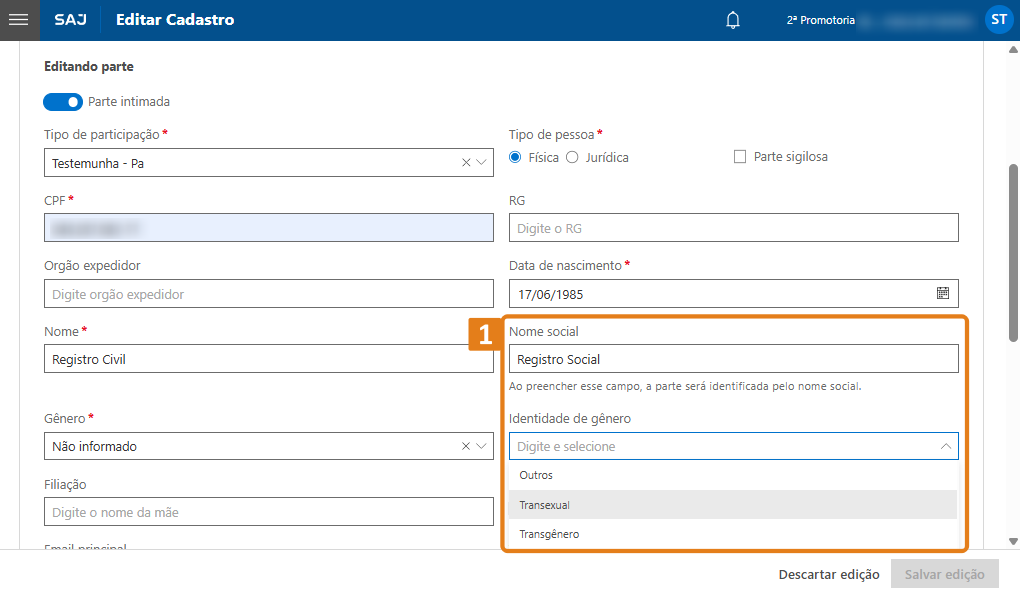The width and height of the screenshot is (1020, 593).
Task: Open the notifications bell
Action: pyautogui.click(x=733, y=20)
